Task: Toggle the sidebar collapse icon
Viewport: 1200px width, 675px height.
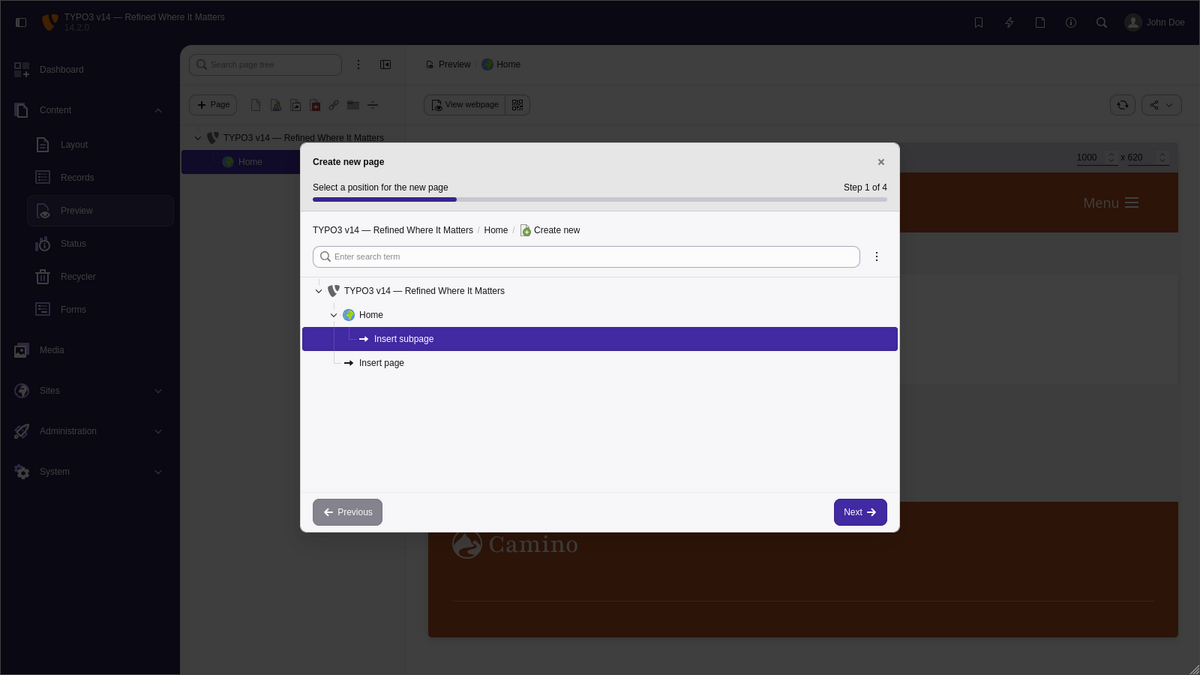Action: coord(21,22)
